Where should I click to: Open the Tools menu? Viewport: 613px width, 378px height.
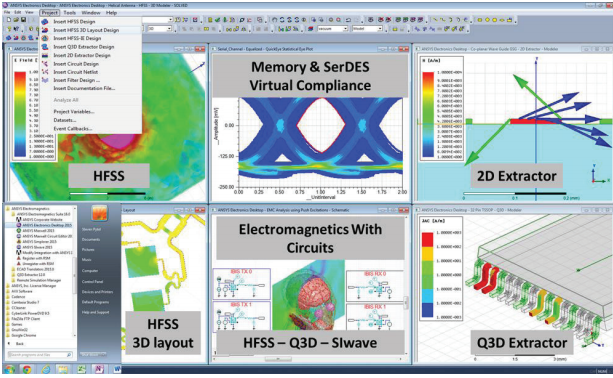[x=69, y=13]
